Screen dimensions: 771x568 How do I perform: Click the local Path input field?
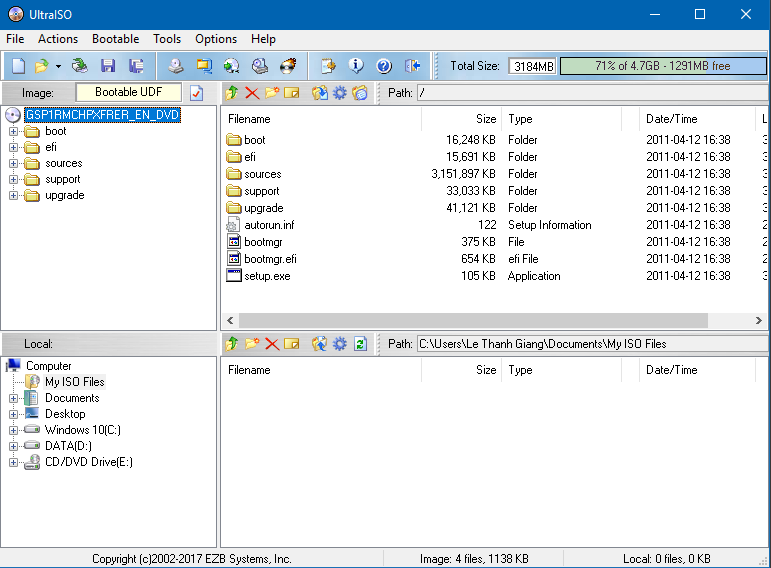[592, 344]
